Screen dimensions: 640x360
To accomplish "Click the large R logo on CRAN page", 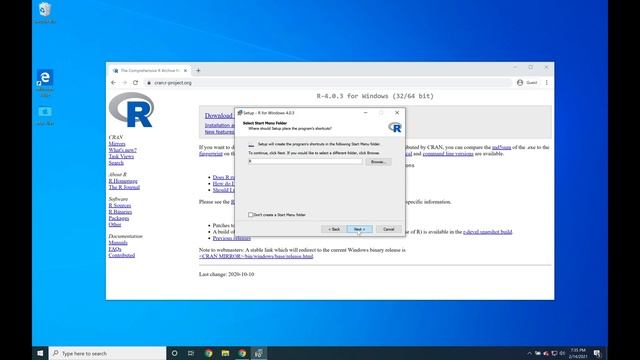I will click(x=131, y=110).
